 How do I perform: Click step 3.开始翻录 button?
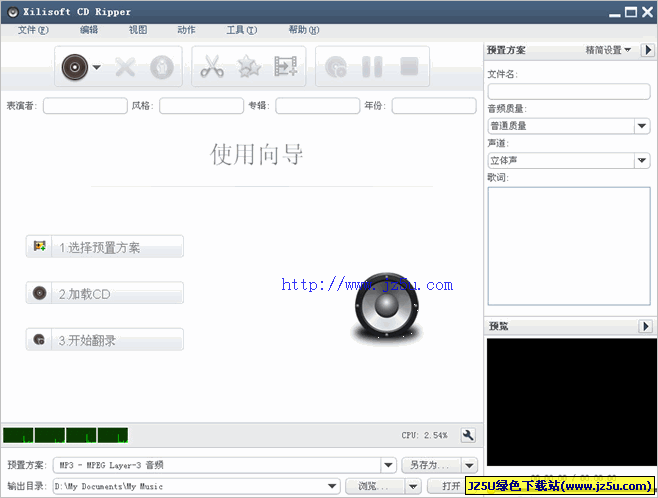(x=104, y=339)
